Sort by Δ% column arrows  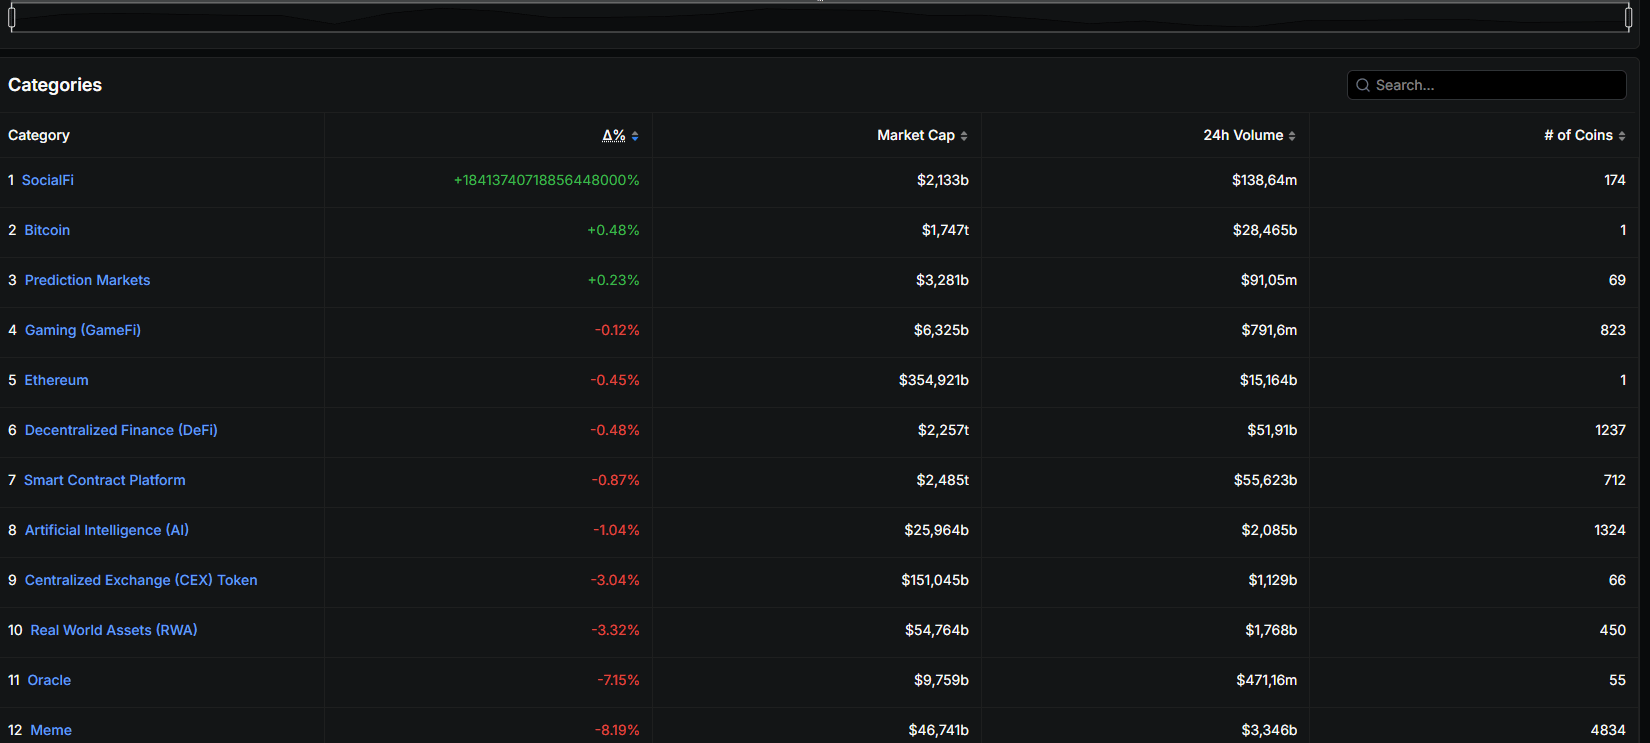tap(635, 136)
